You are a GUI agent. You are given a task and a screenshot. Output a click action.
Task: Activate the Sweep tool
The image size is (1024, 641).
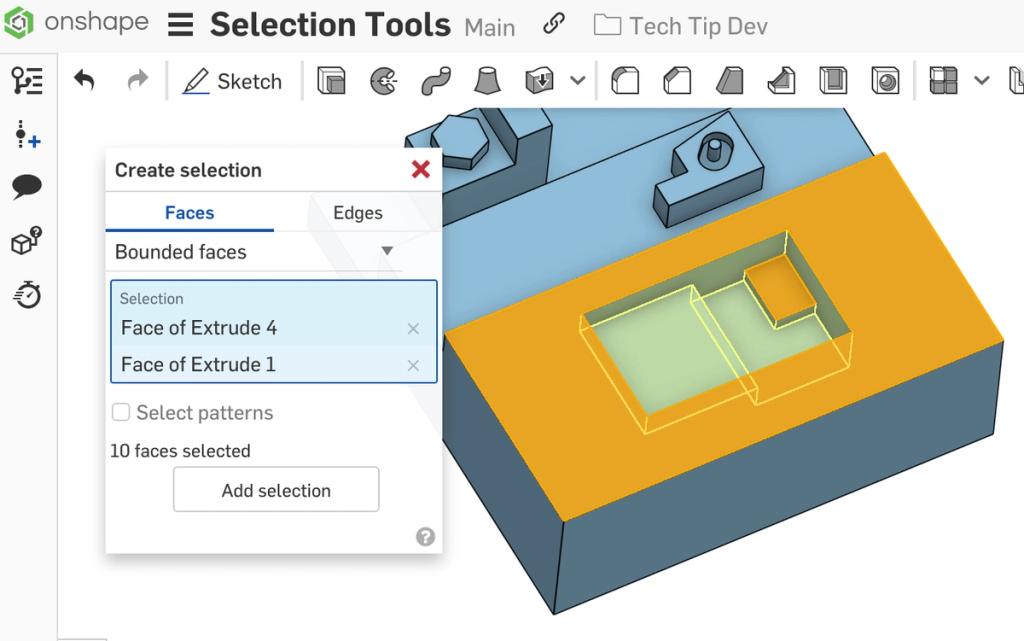[x=437, y=81]
